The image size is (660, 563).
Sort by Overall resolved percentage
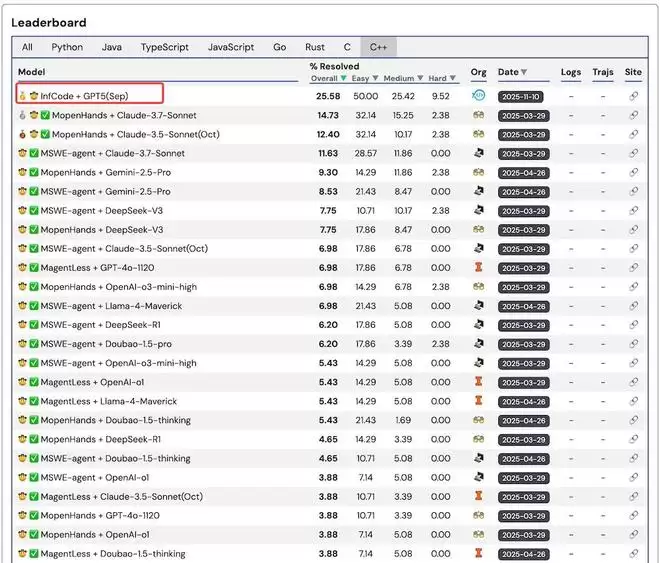coord(344,78)
